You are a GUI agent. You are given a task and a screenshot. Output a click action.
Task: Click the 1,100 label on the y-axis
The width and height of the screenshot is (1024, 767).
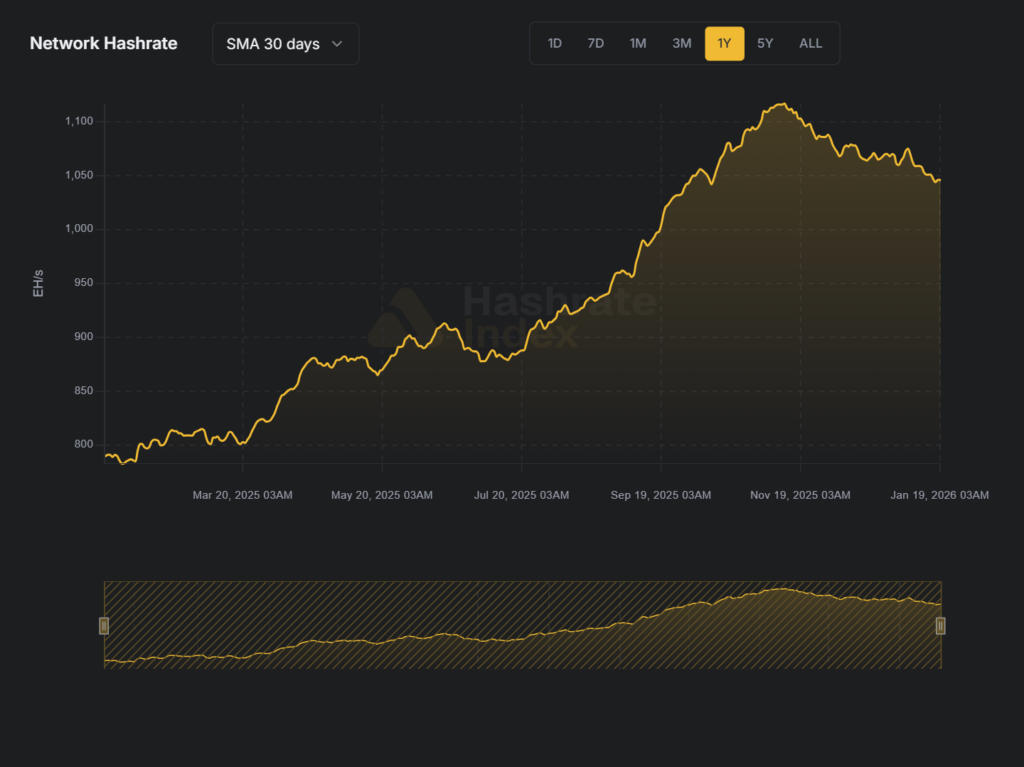[78, 121]
